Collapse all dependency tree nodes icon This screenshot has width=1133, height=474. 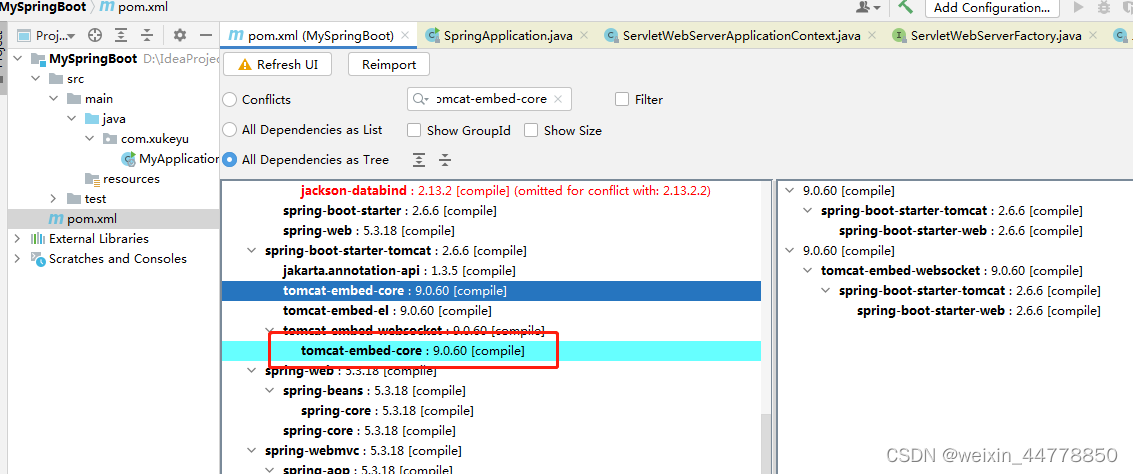(x=445, y=160)
